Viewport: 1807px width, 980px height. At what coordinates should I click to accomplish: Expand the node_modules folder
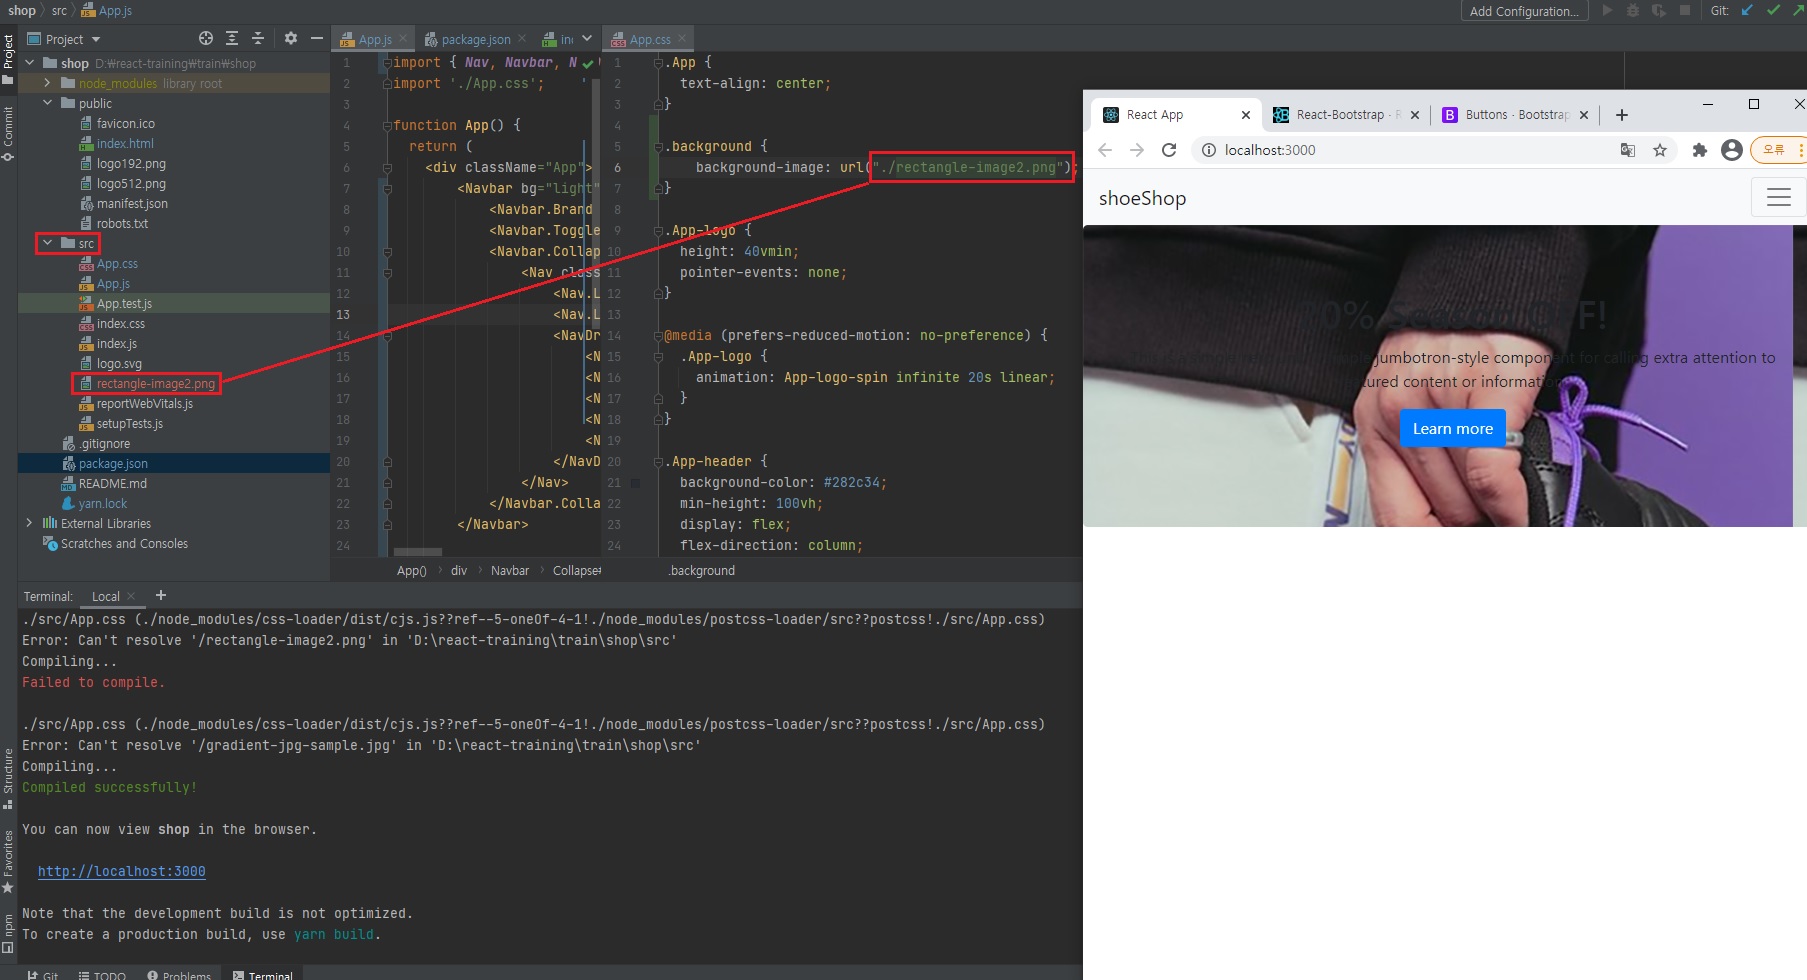pos(47,83)
